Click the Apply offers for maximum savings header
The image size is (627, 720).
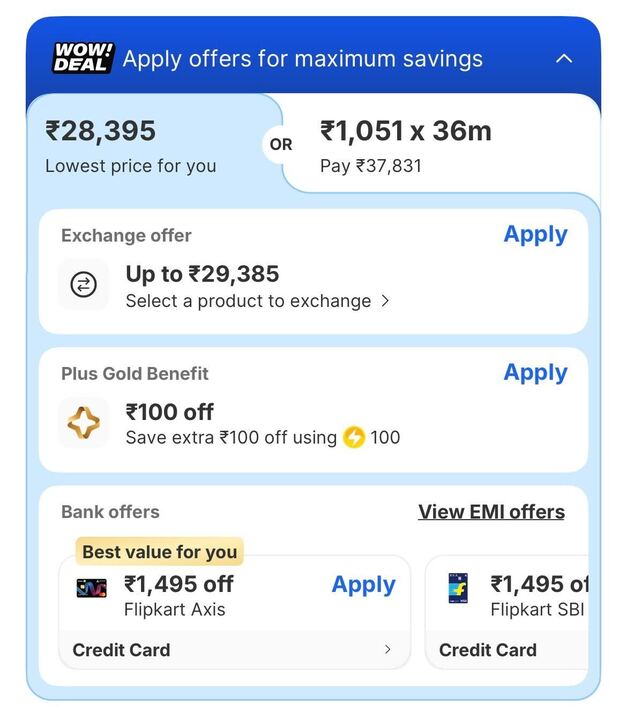pos(302,58)
